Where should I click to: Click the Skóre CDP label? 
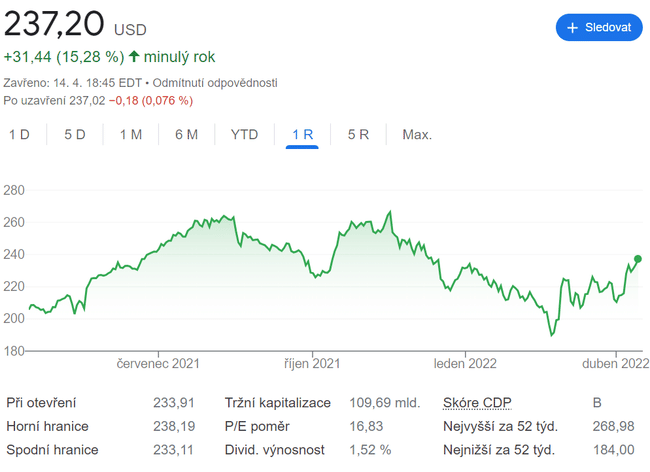(x=477, y=403)
